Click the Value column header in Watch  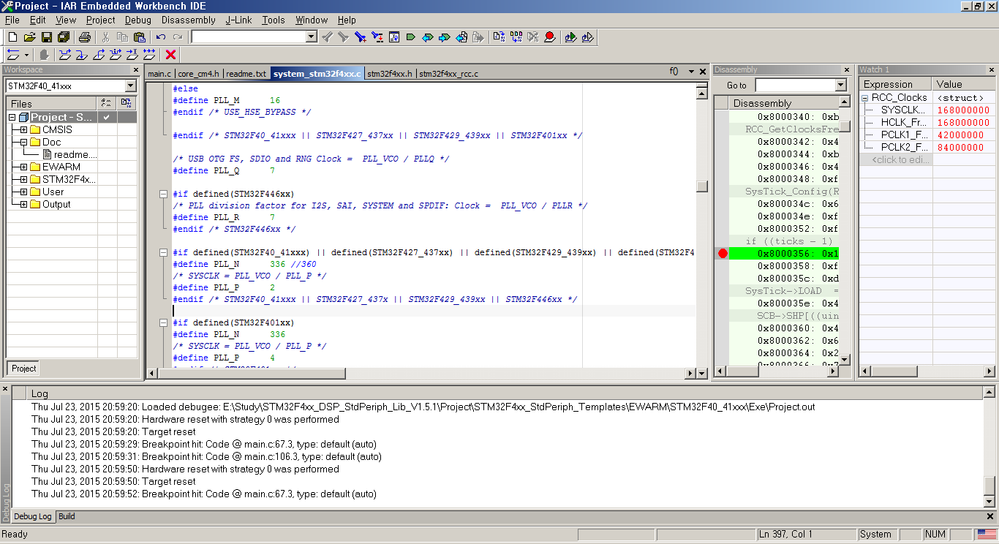tap(963, 84)
